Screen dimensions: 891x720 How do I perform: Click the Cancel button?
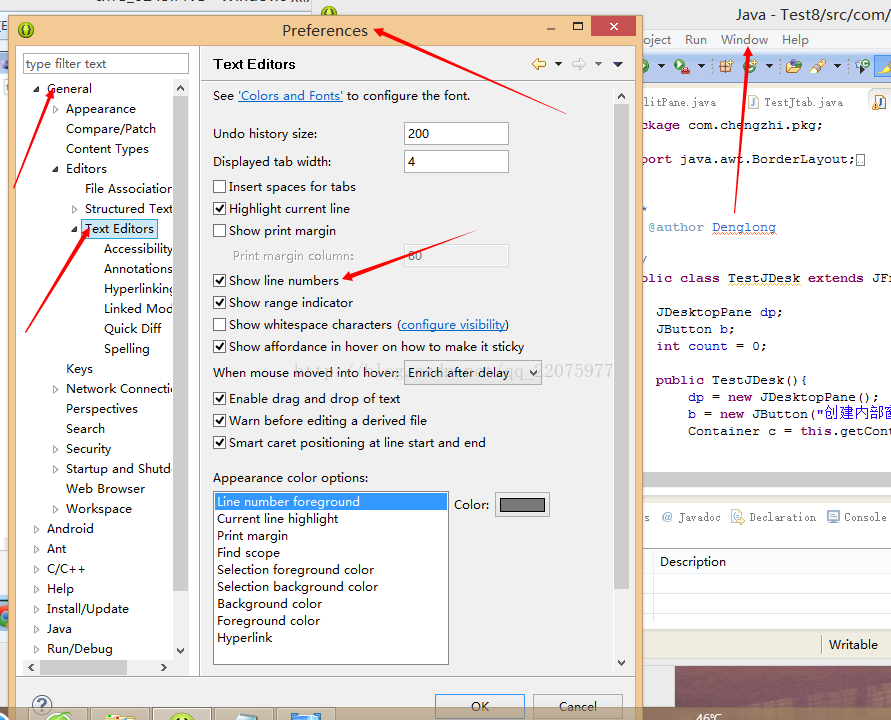coord(577,706)
